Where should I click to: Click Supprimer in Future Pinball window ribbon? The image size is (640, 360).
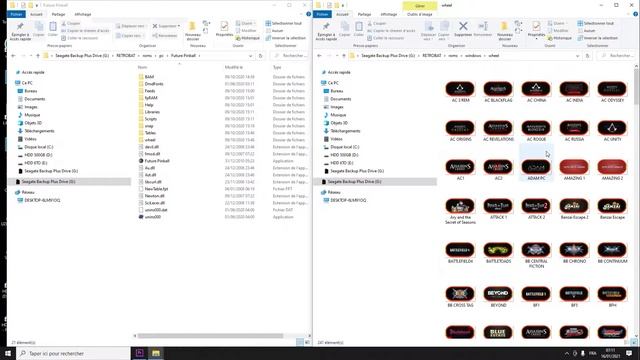(x=166, y=26)
